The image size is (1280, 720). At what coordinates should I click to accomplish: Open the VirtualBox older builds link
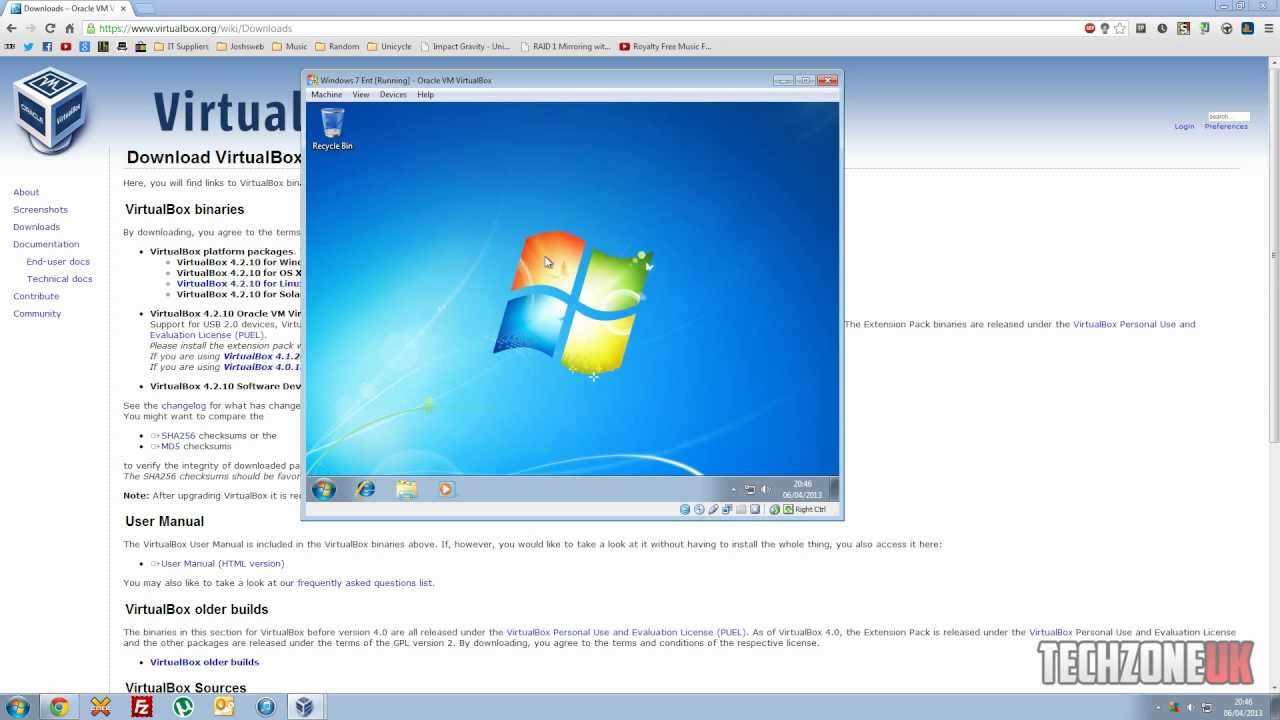[204, 662]
